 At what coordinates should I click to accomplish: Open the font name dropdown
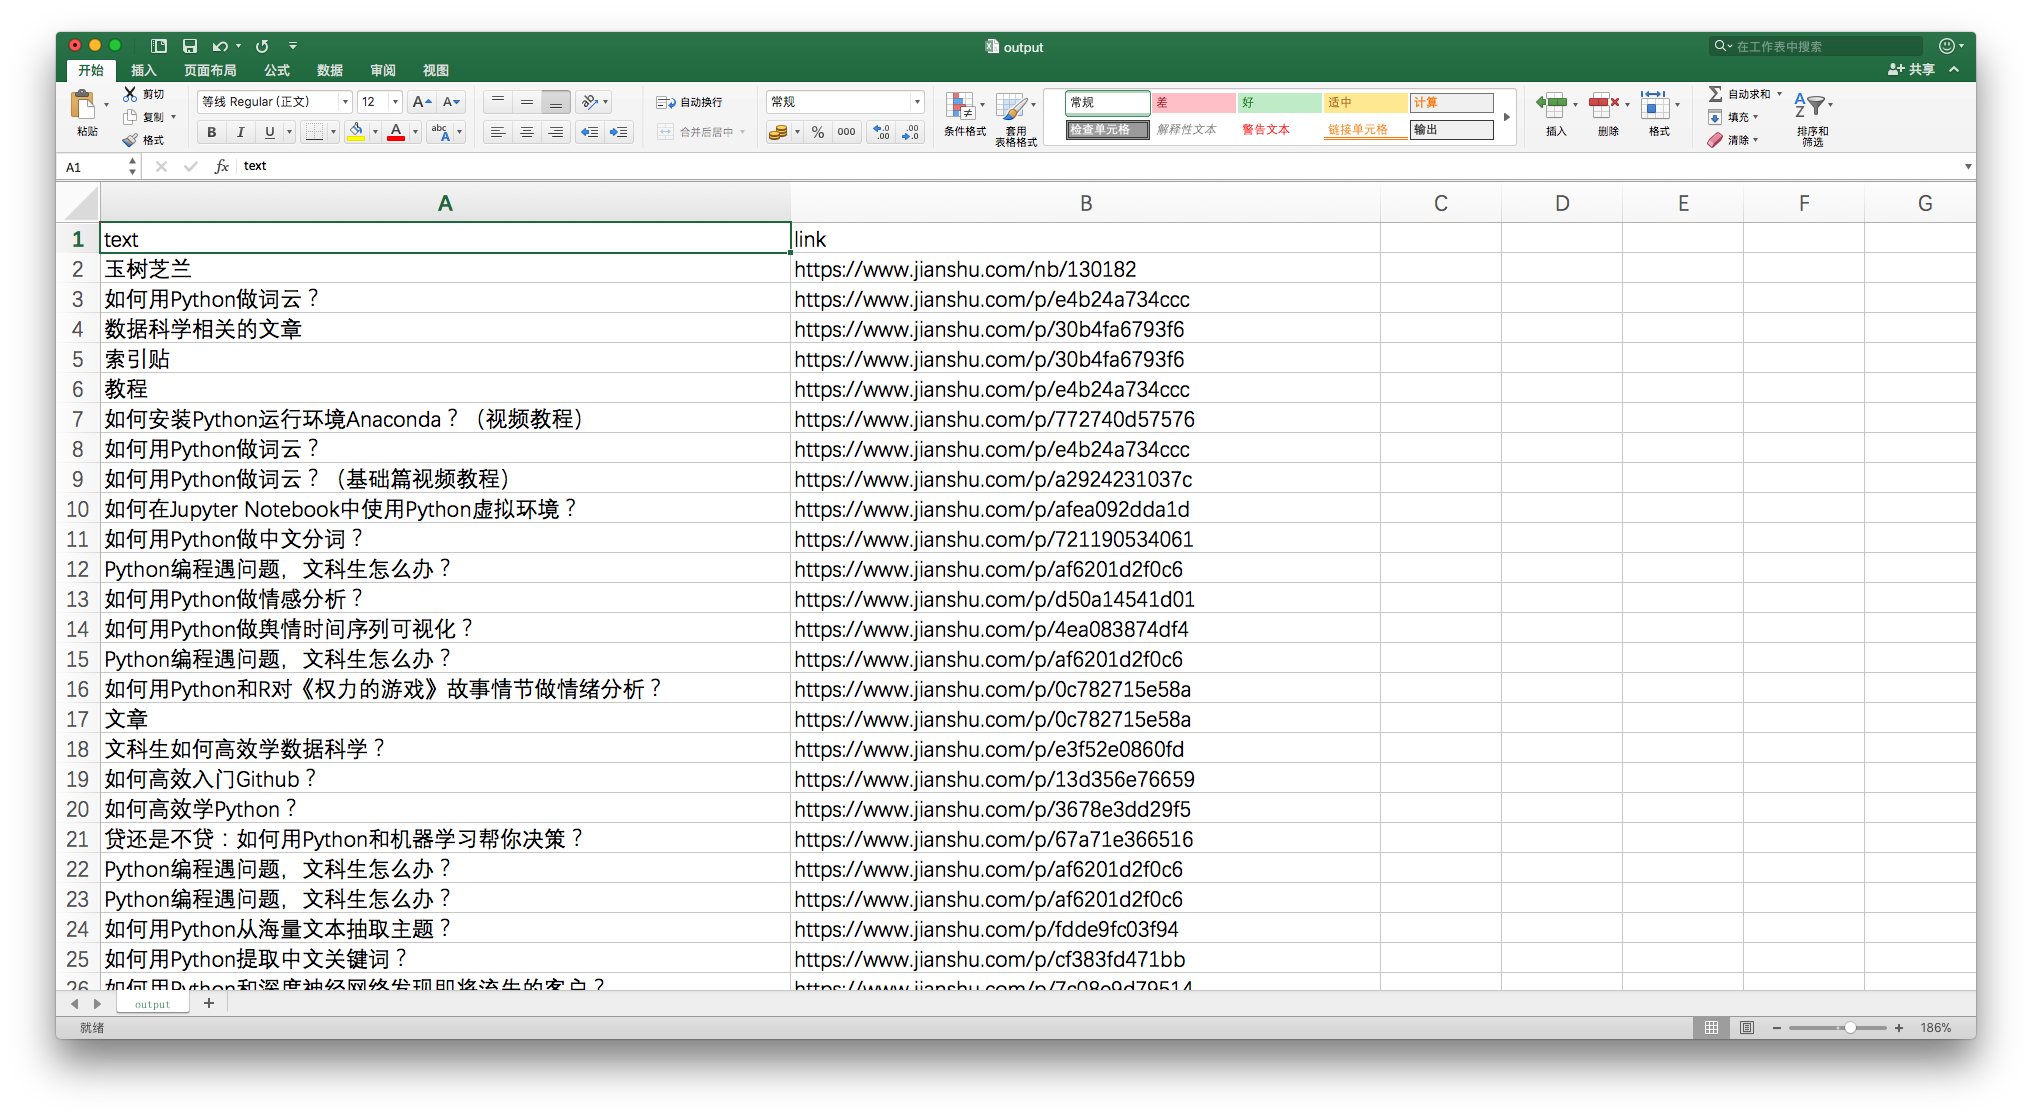[x=345, y=102]
